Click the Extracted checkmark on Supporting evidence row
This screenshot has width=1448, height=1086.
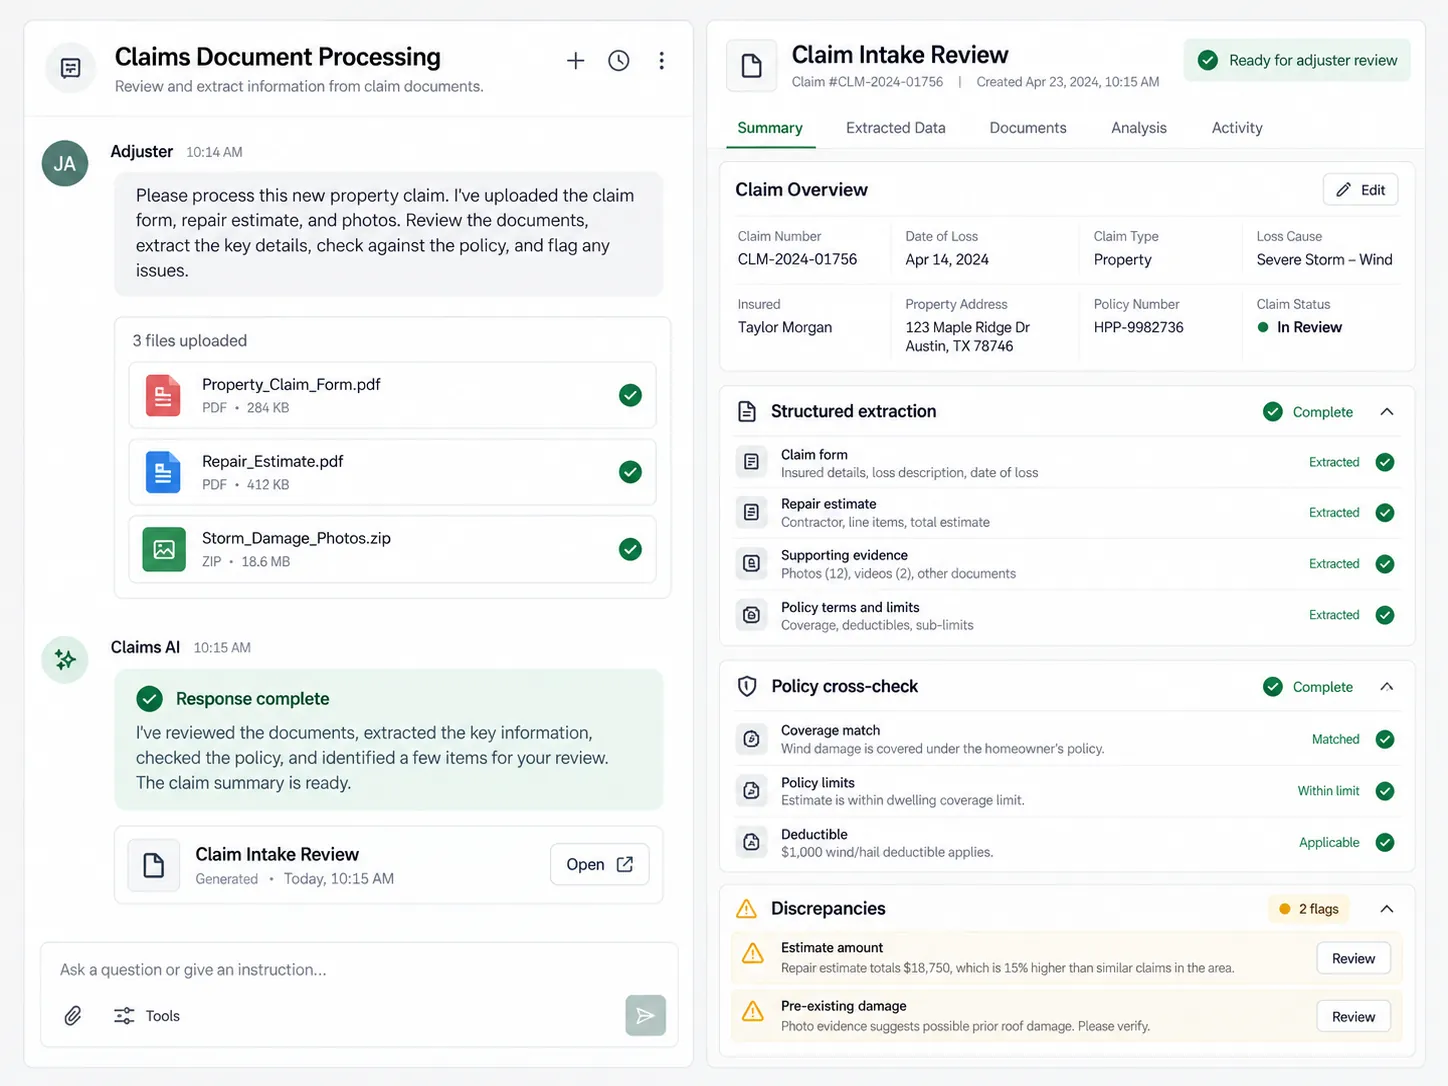tap(1385, 564)
